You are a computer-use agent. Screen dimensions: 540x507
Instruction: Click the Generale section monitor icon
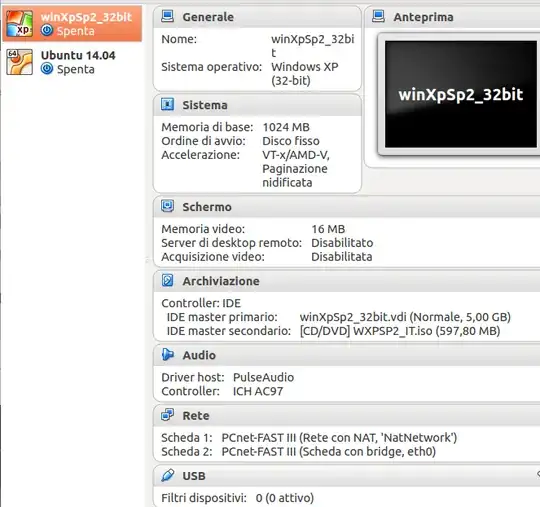[x=168, y=16]
